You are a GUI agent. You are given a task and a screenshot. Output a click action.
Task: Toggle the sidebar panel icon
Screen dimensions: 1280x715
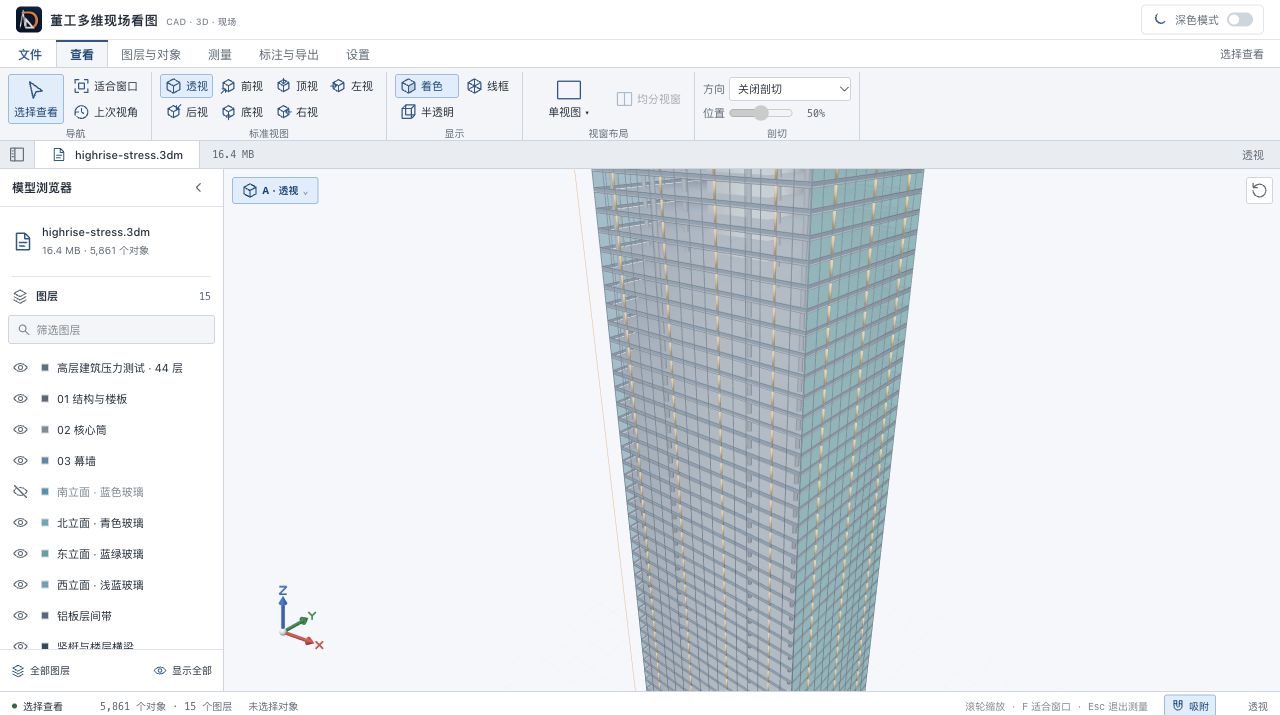pos(17,155)
